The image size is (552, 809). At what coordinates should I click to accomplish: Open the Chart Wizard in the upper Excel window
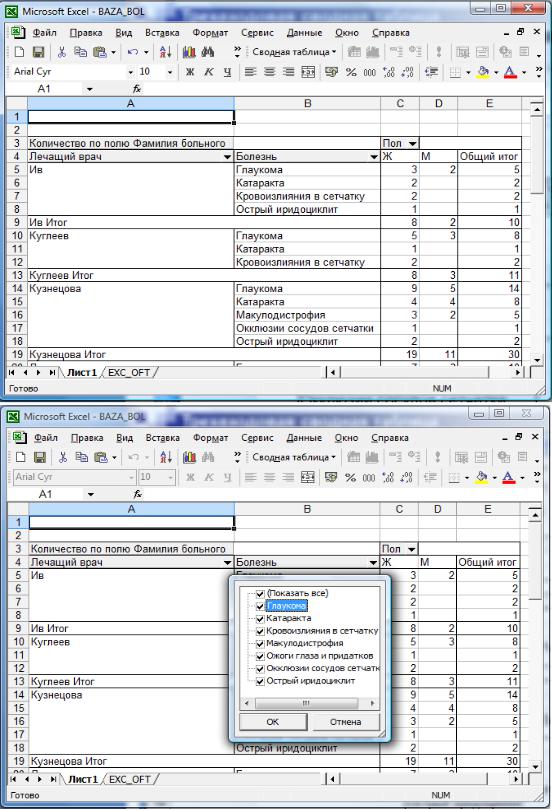[189, 52]
